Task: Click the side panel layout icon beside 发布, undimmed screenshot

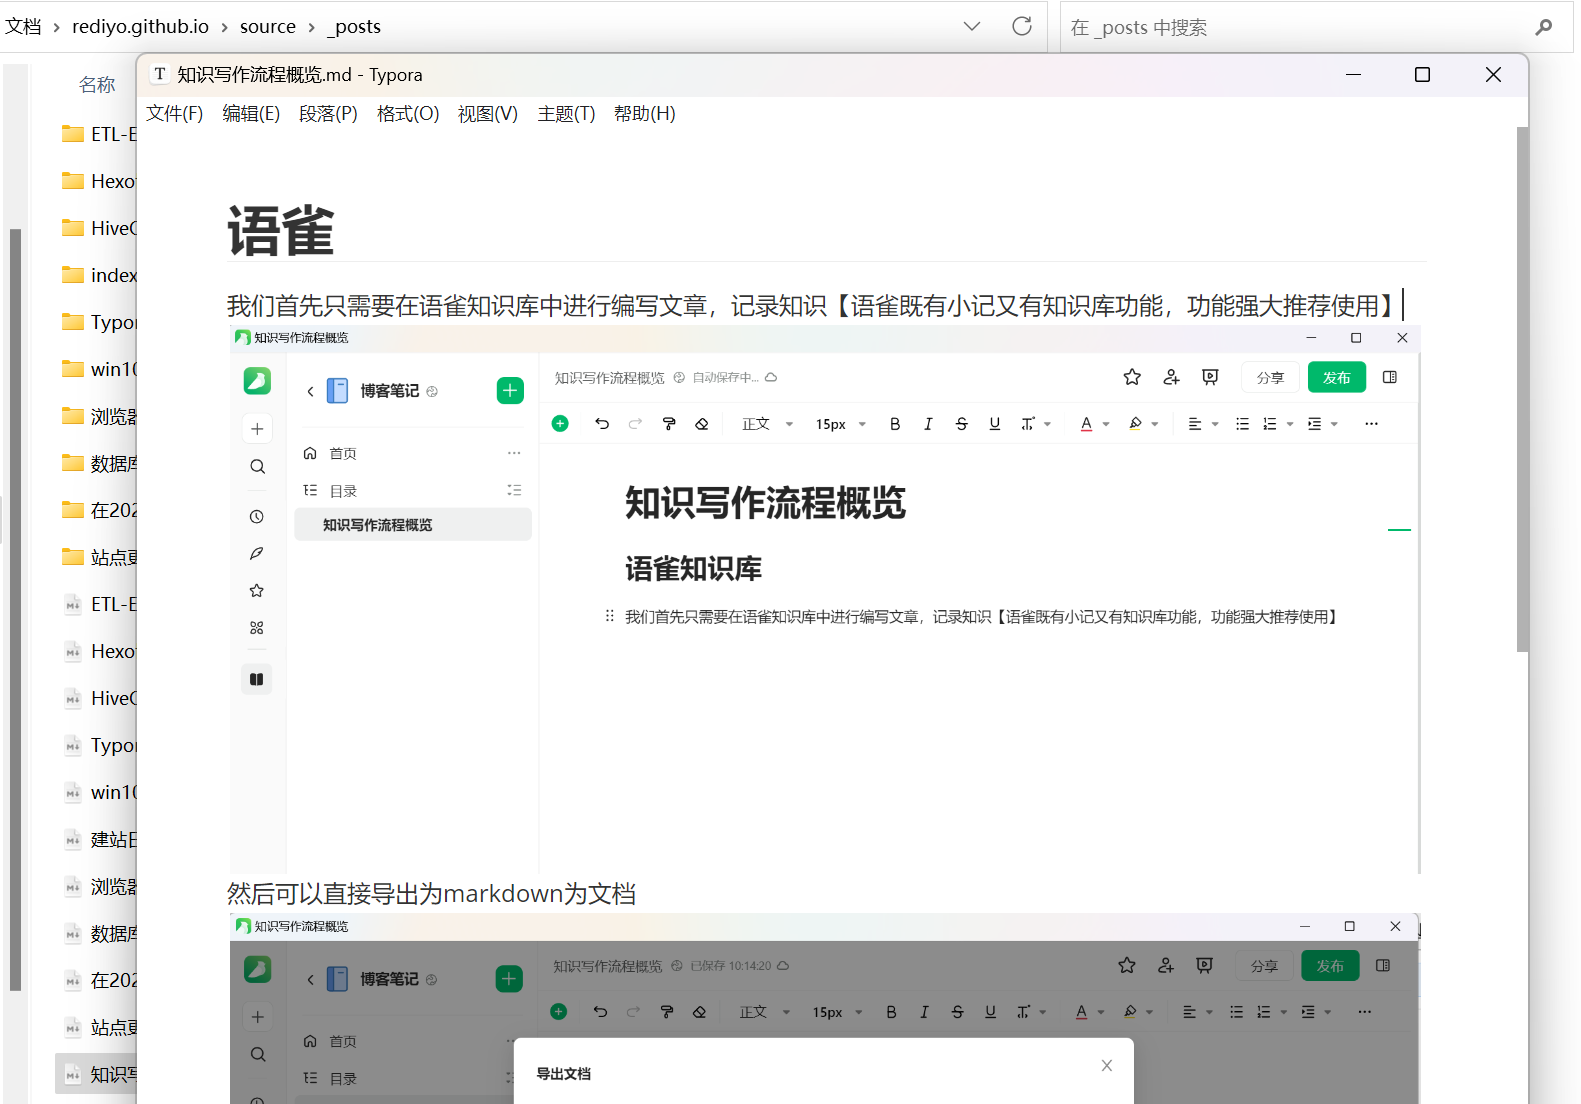Action: tap(1389, 377)
